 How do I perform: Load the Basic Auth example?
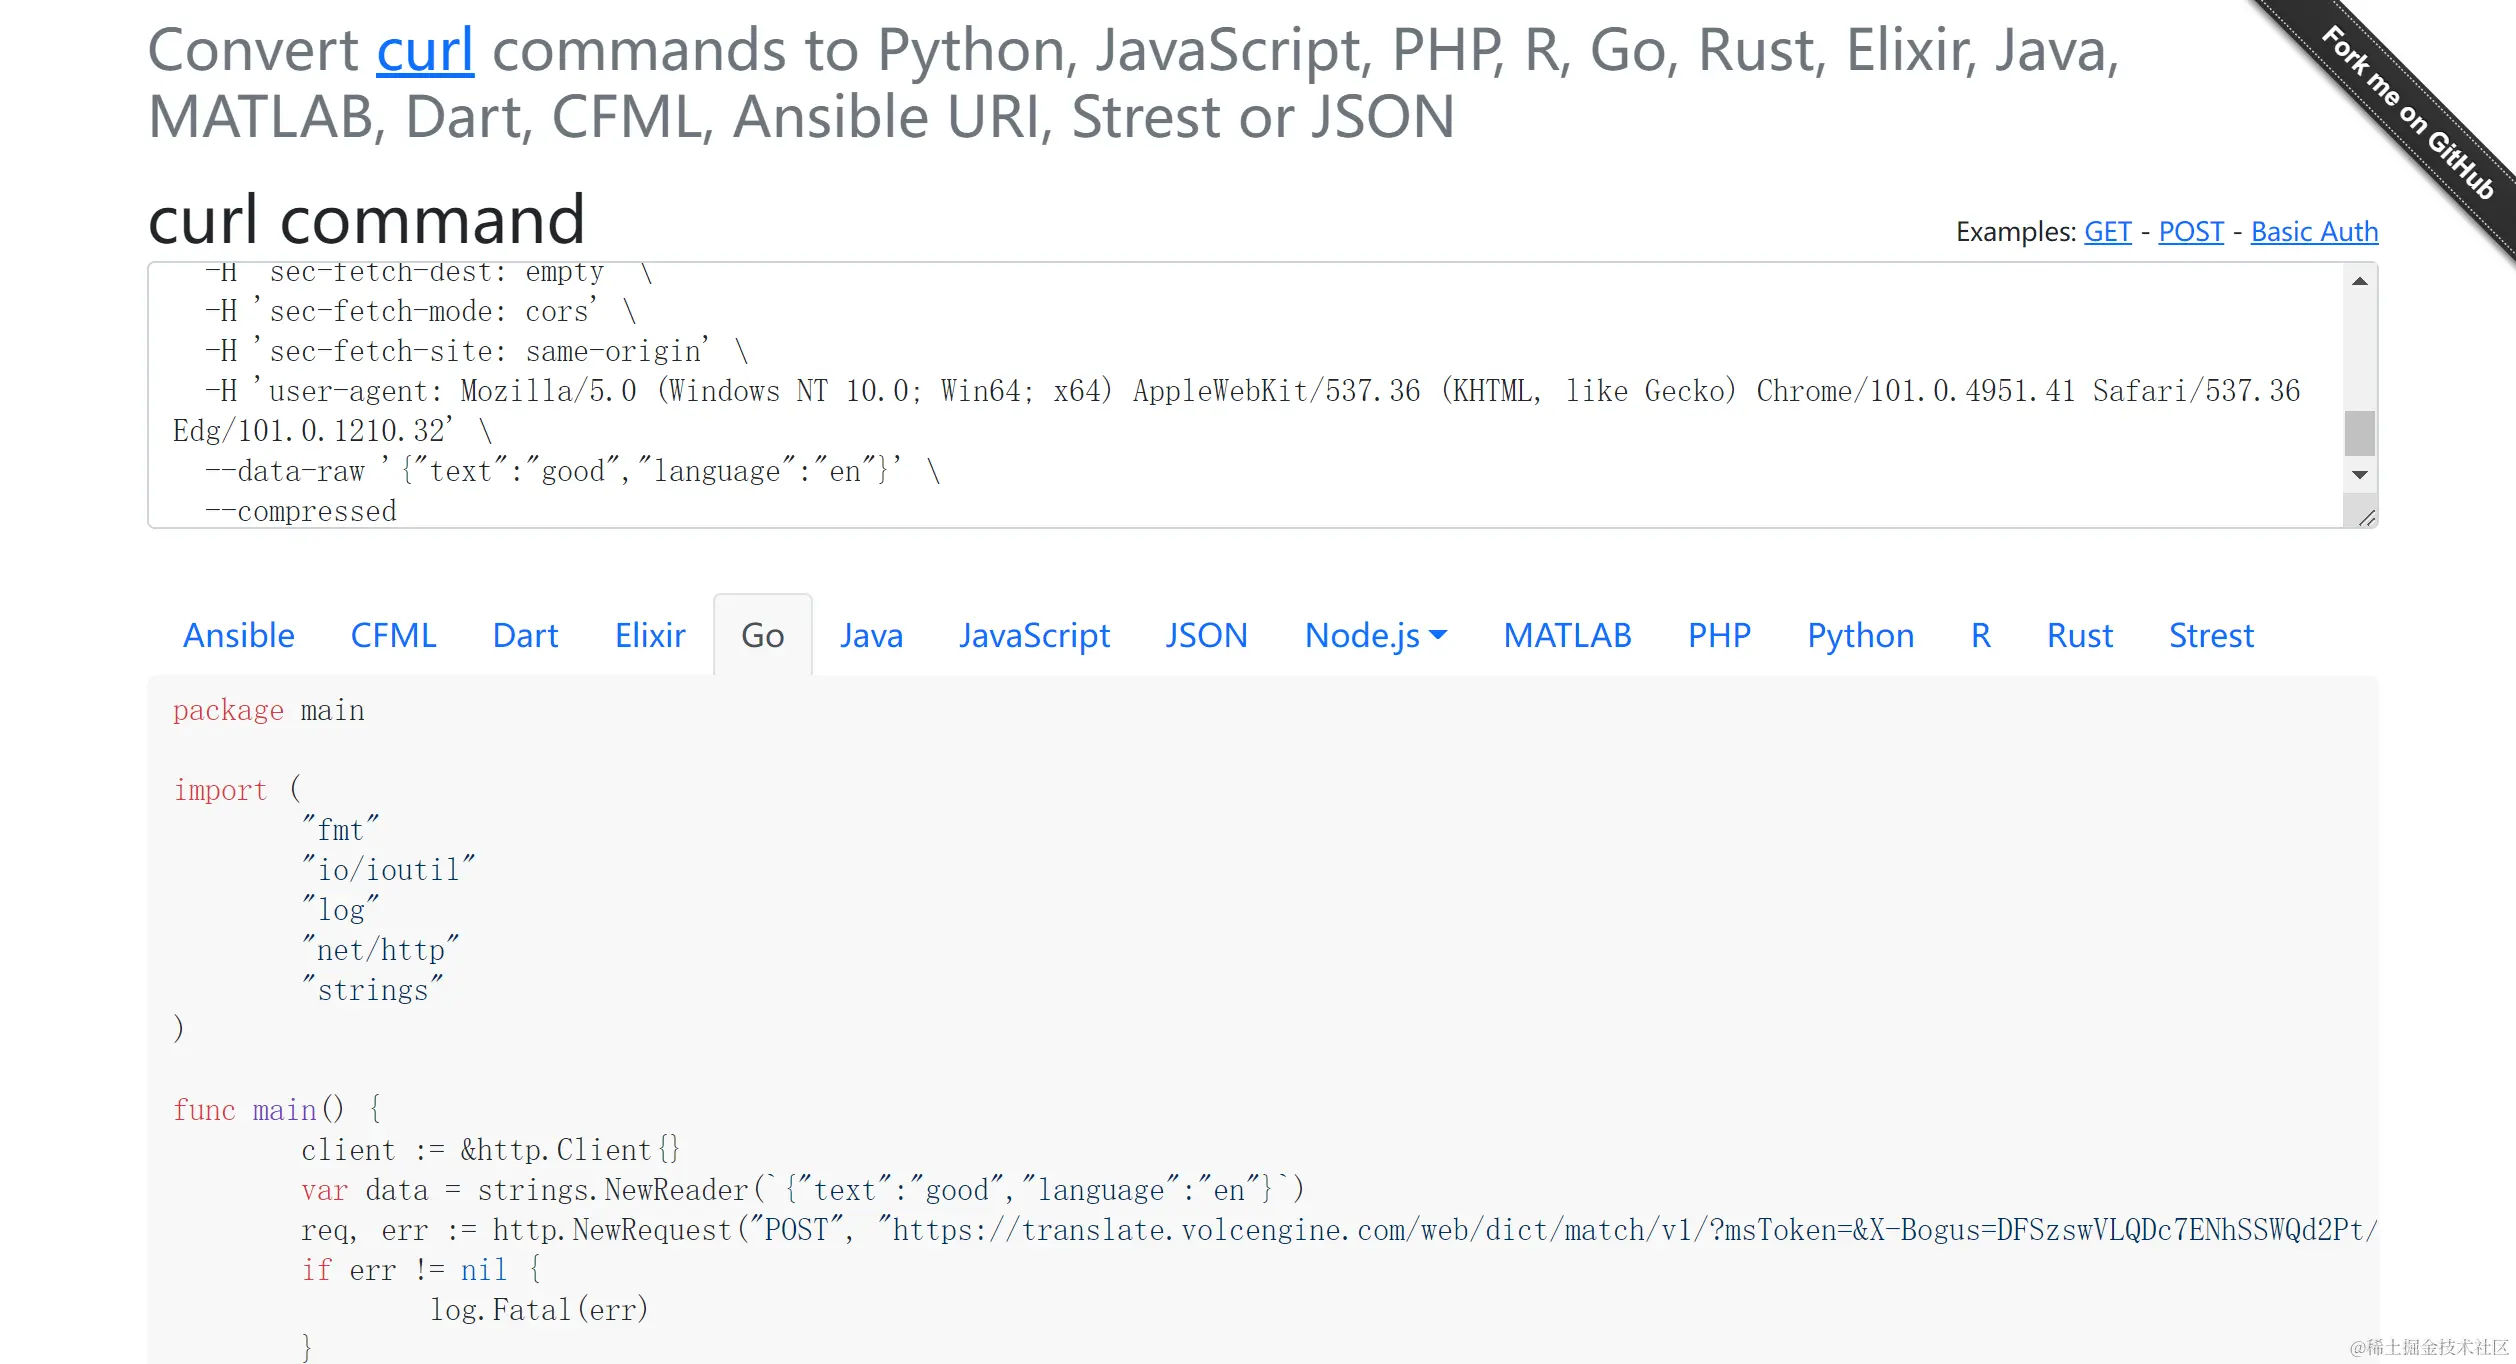(x=2313, y=232)
